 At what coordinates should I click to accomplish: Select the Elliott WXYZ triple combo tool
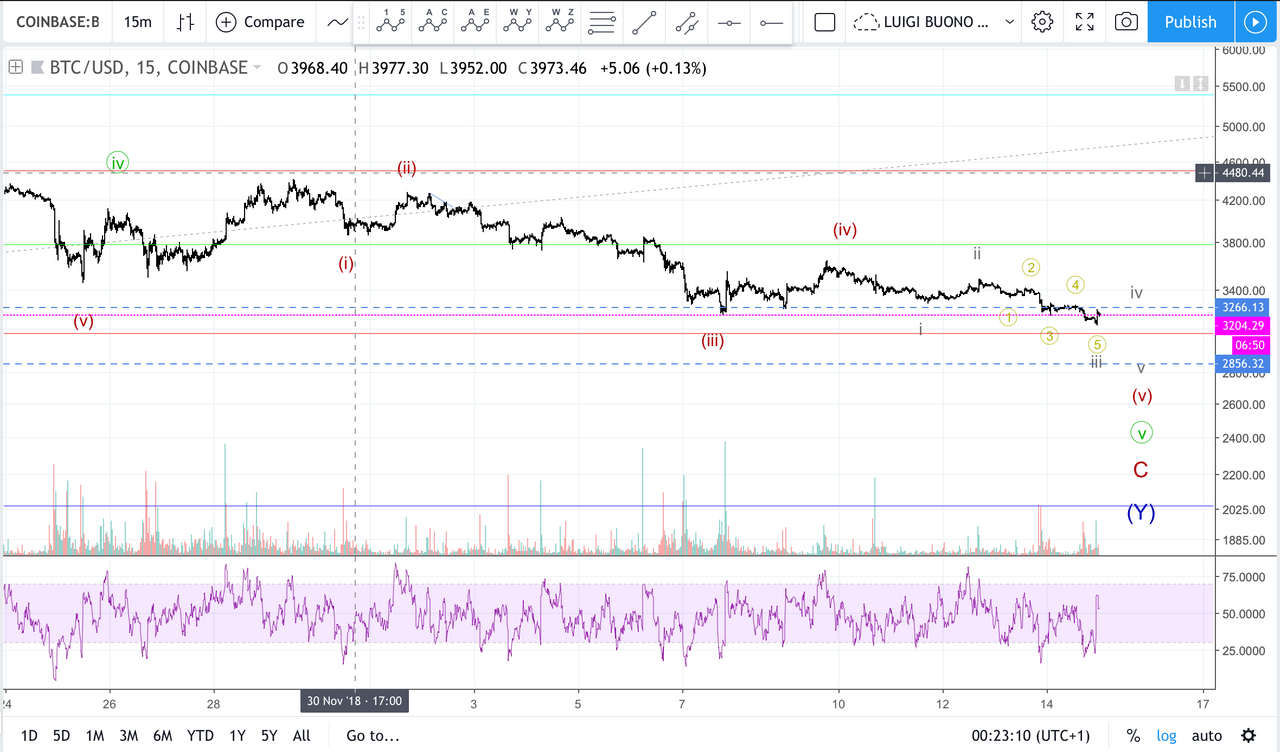[560, 22]
